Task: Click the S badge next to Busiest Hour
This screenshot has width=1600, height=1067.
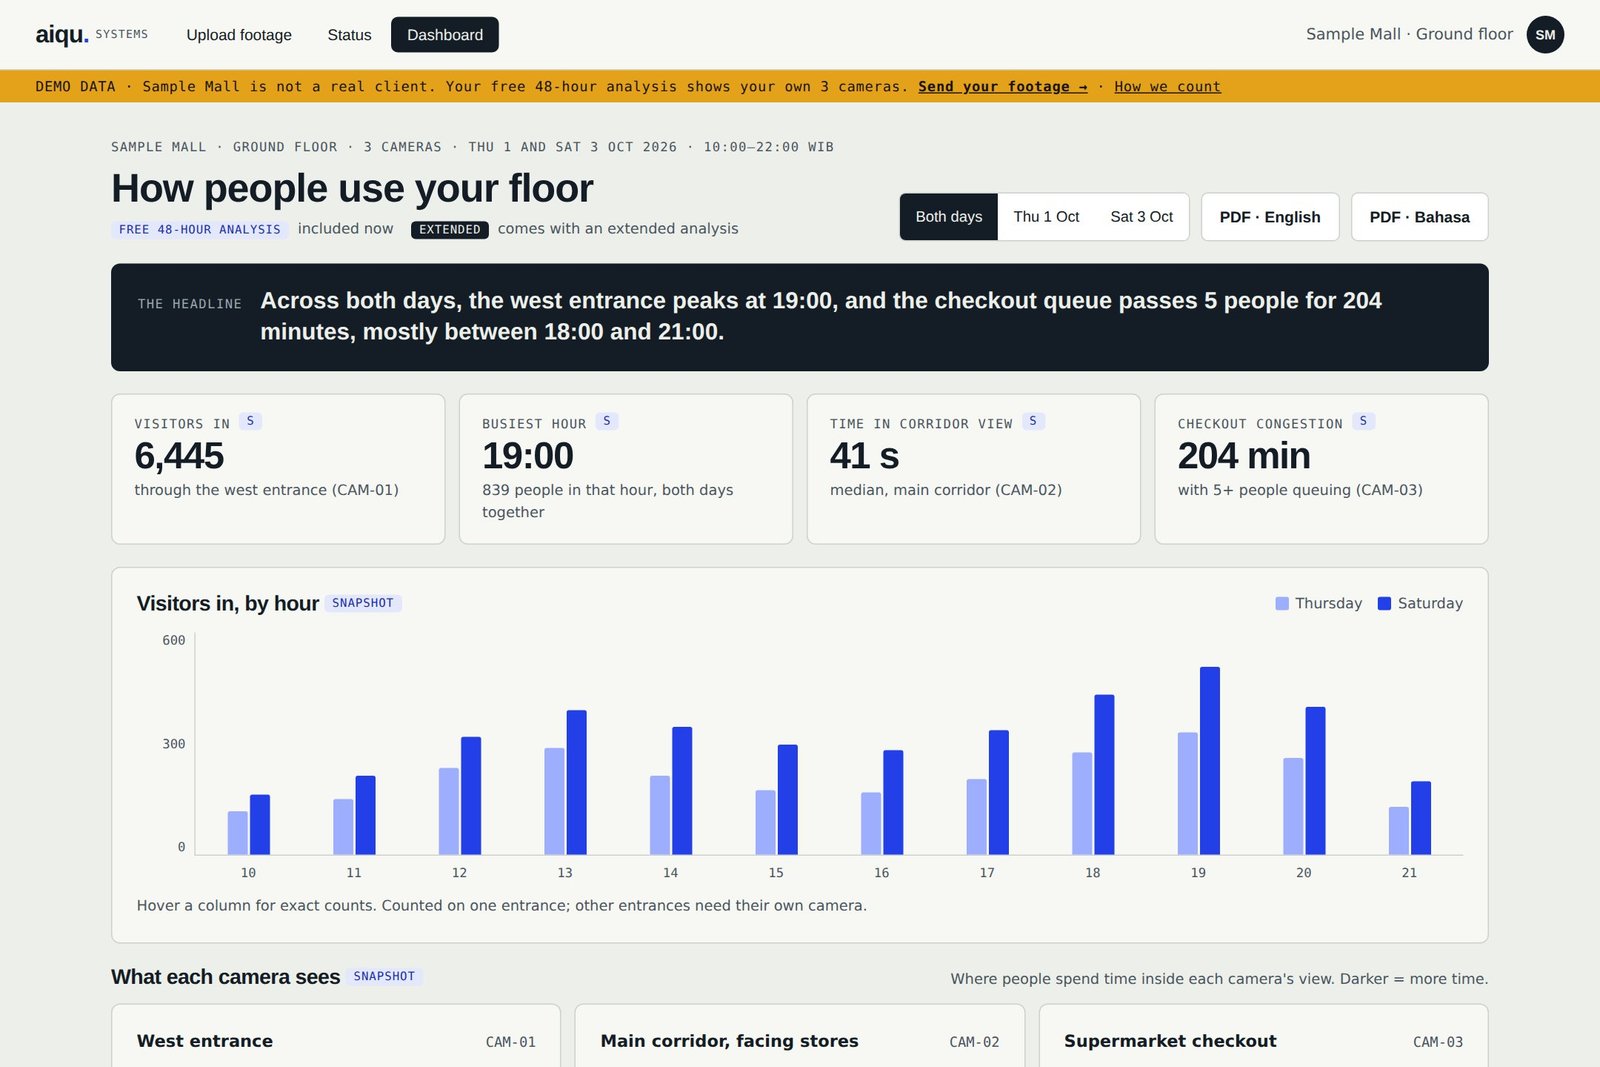Action: (607, 421)
